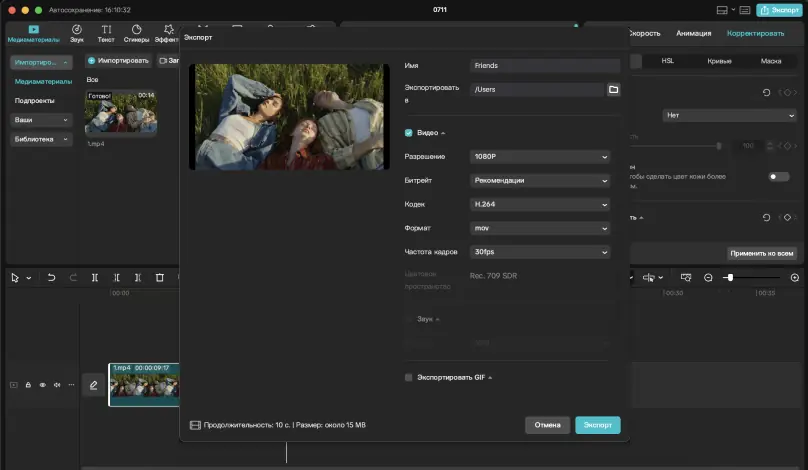The width and height of the screenshot is (808, 470).
Task: Click the reset icon in the adjust panel top
Action: (x=766, y=93)
